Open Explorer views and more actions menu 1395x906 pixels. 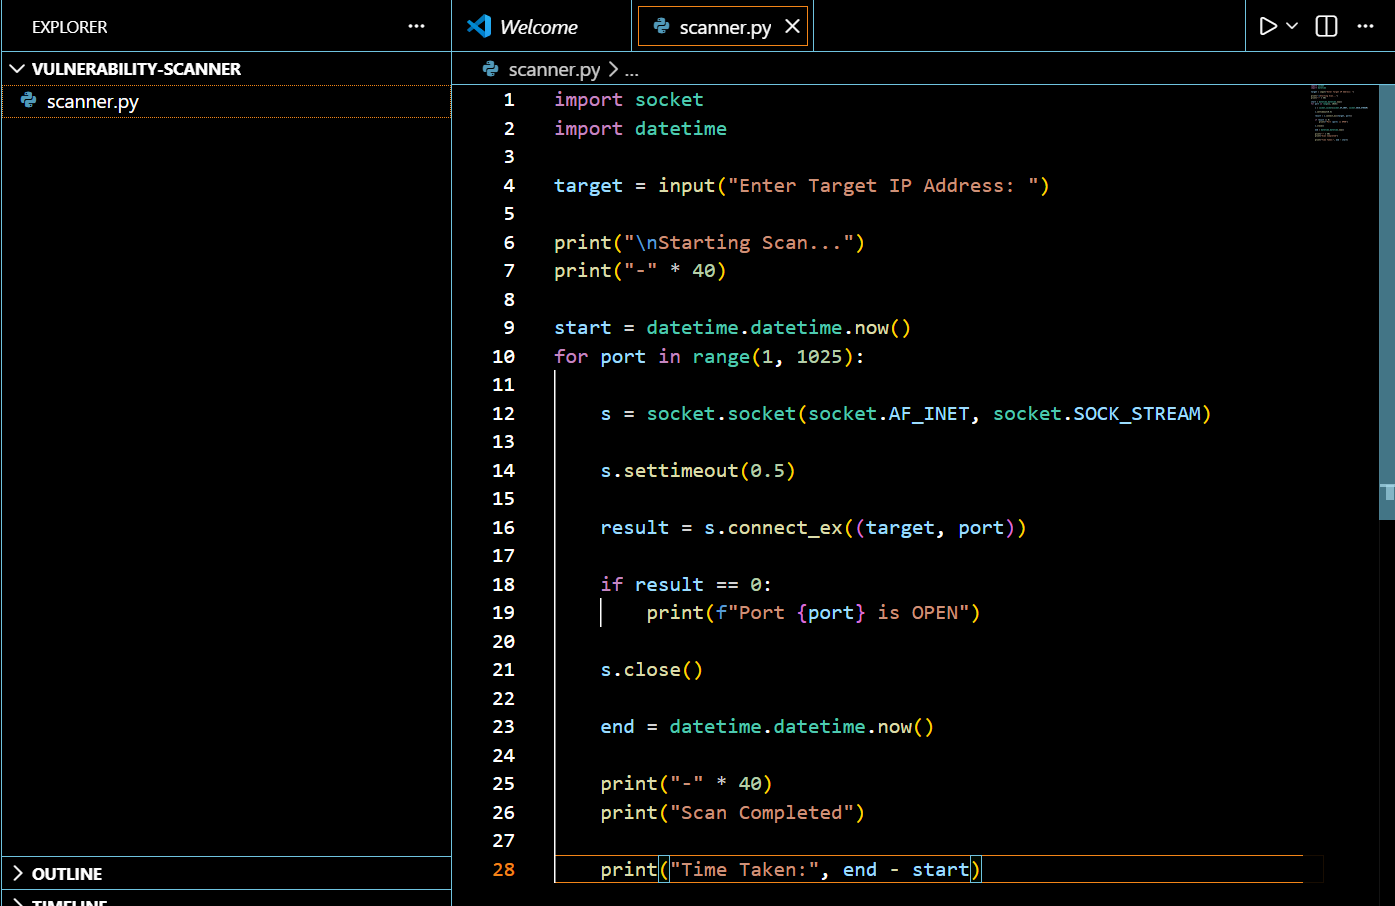[x=417, y=27]
